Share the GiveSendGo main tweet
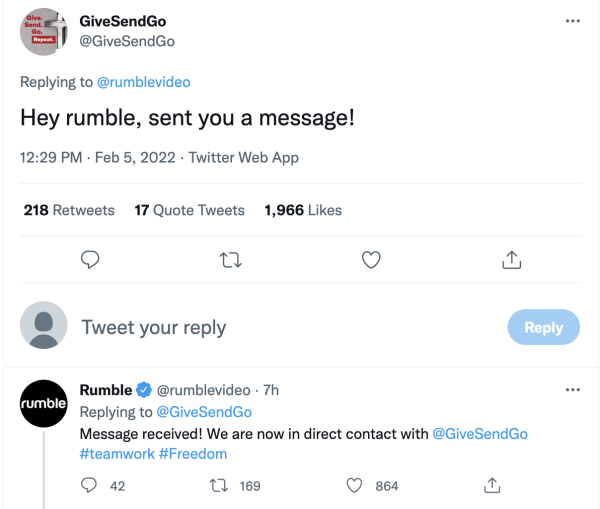 pyautogui.click(x=511, y=260)
